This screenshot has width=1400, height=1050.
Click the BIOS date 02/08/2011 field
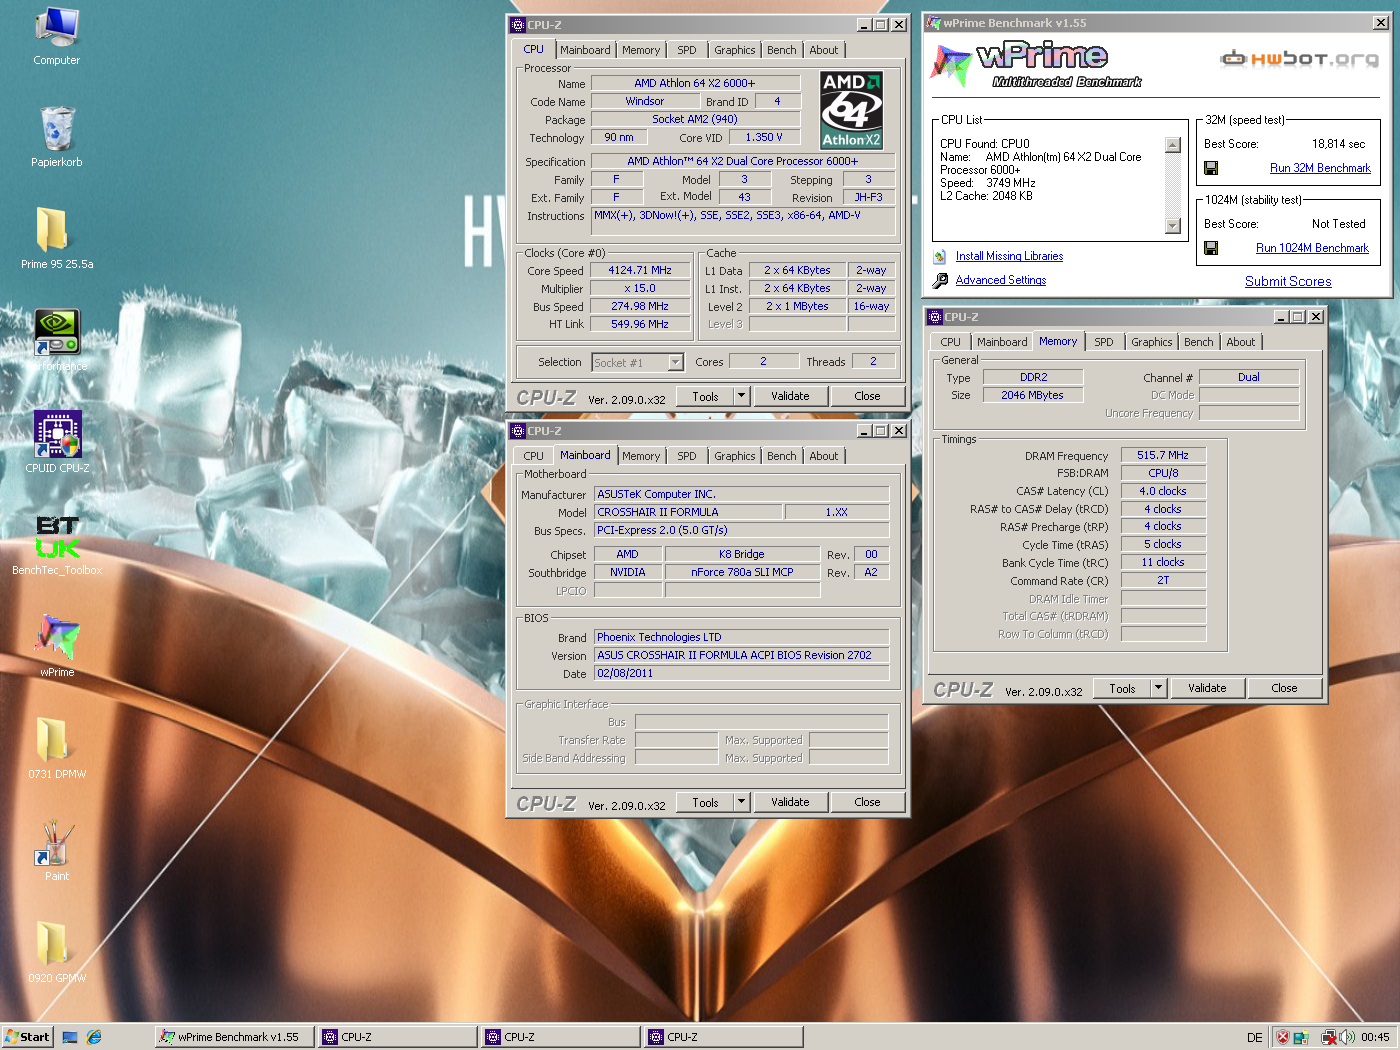741,674
